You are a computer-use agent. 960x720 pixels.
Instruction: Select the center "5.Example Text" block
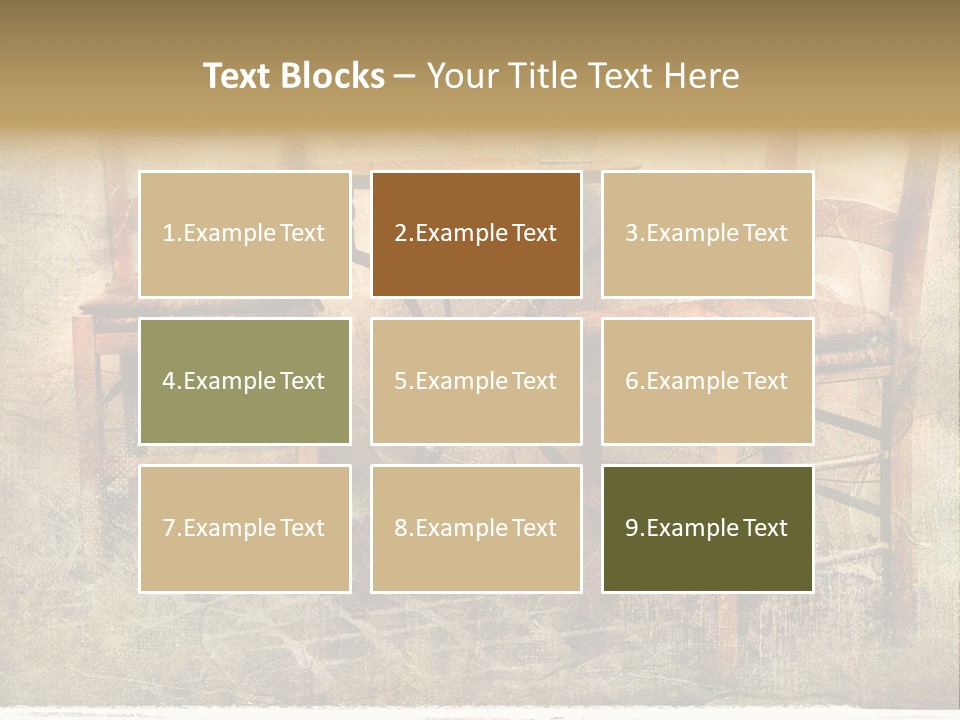[476, 381]
